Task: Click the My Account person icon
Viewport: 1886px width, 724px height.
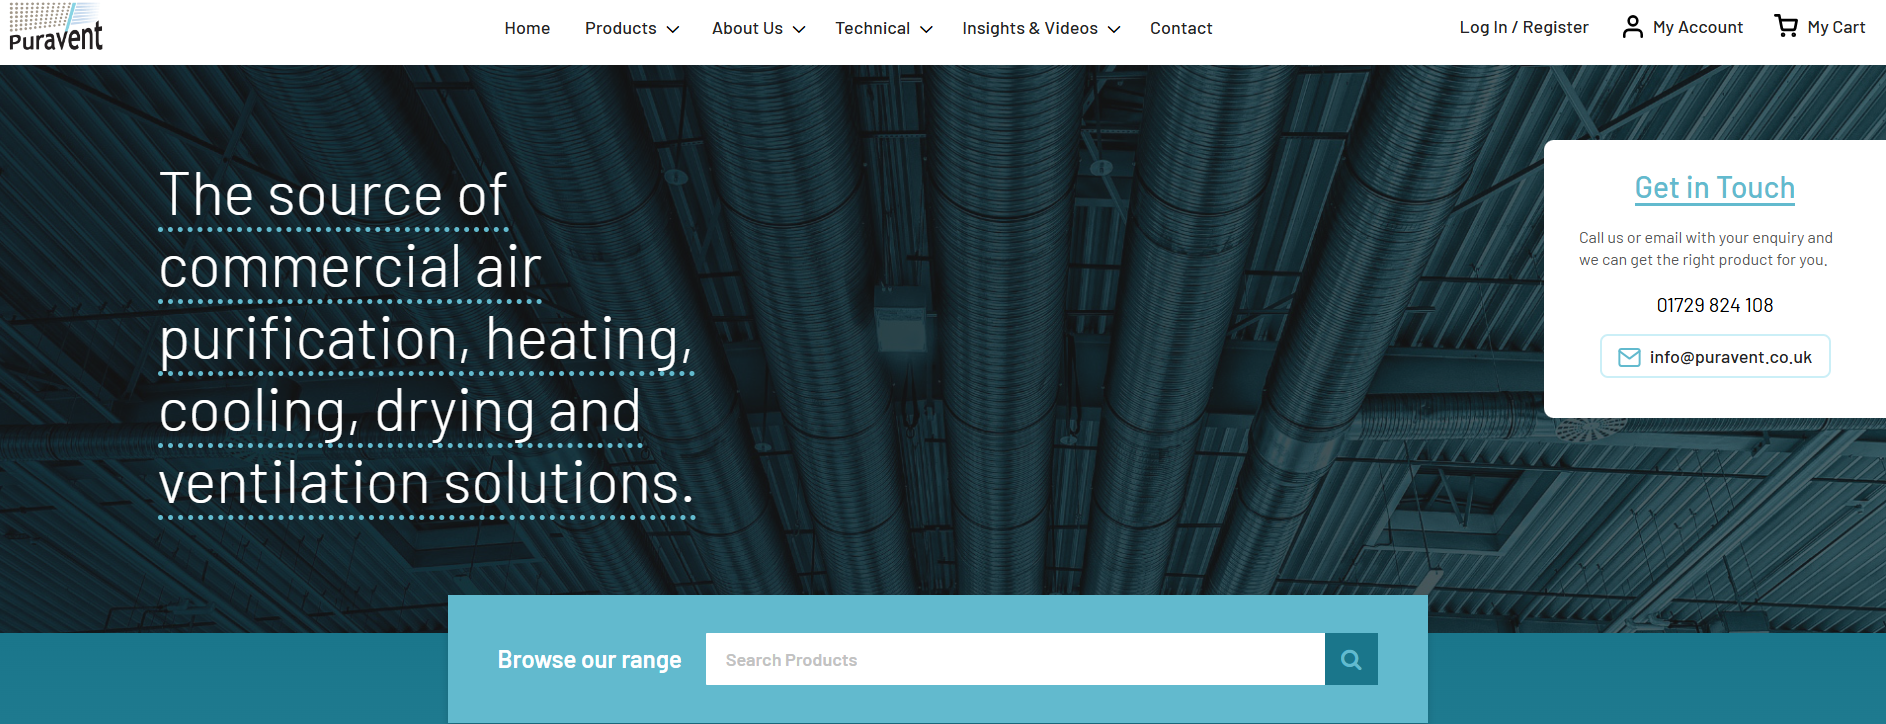Action: click(1632, 27)
